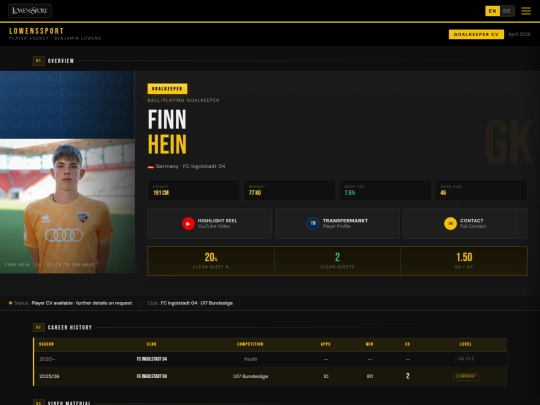The image size is (540, 405).
Task: Open Transfermarkt Player Profile link
Action: pos(338,224)
